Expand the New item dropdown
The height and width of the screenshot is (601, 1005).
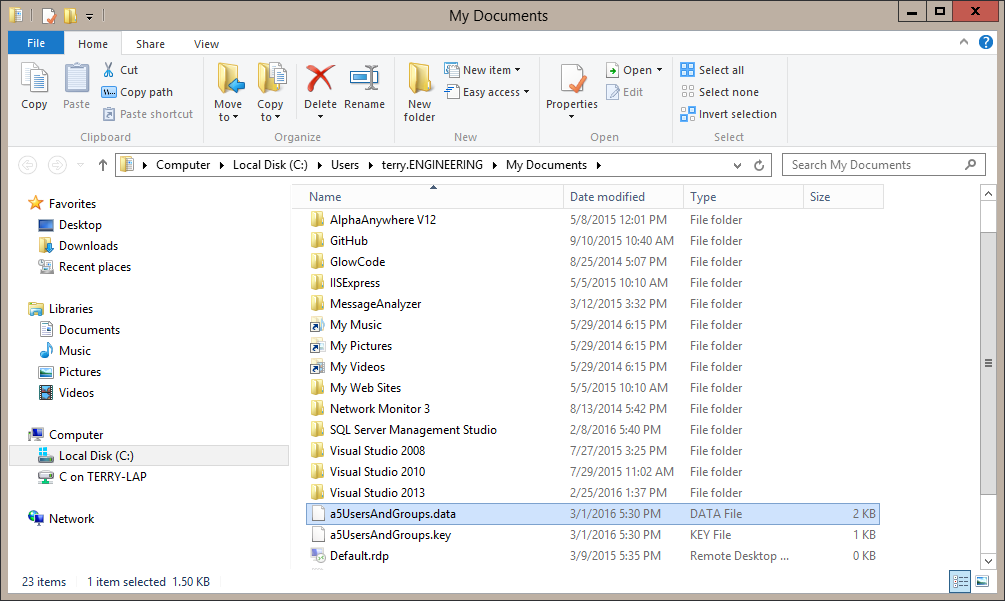[517, 70]
